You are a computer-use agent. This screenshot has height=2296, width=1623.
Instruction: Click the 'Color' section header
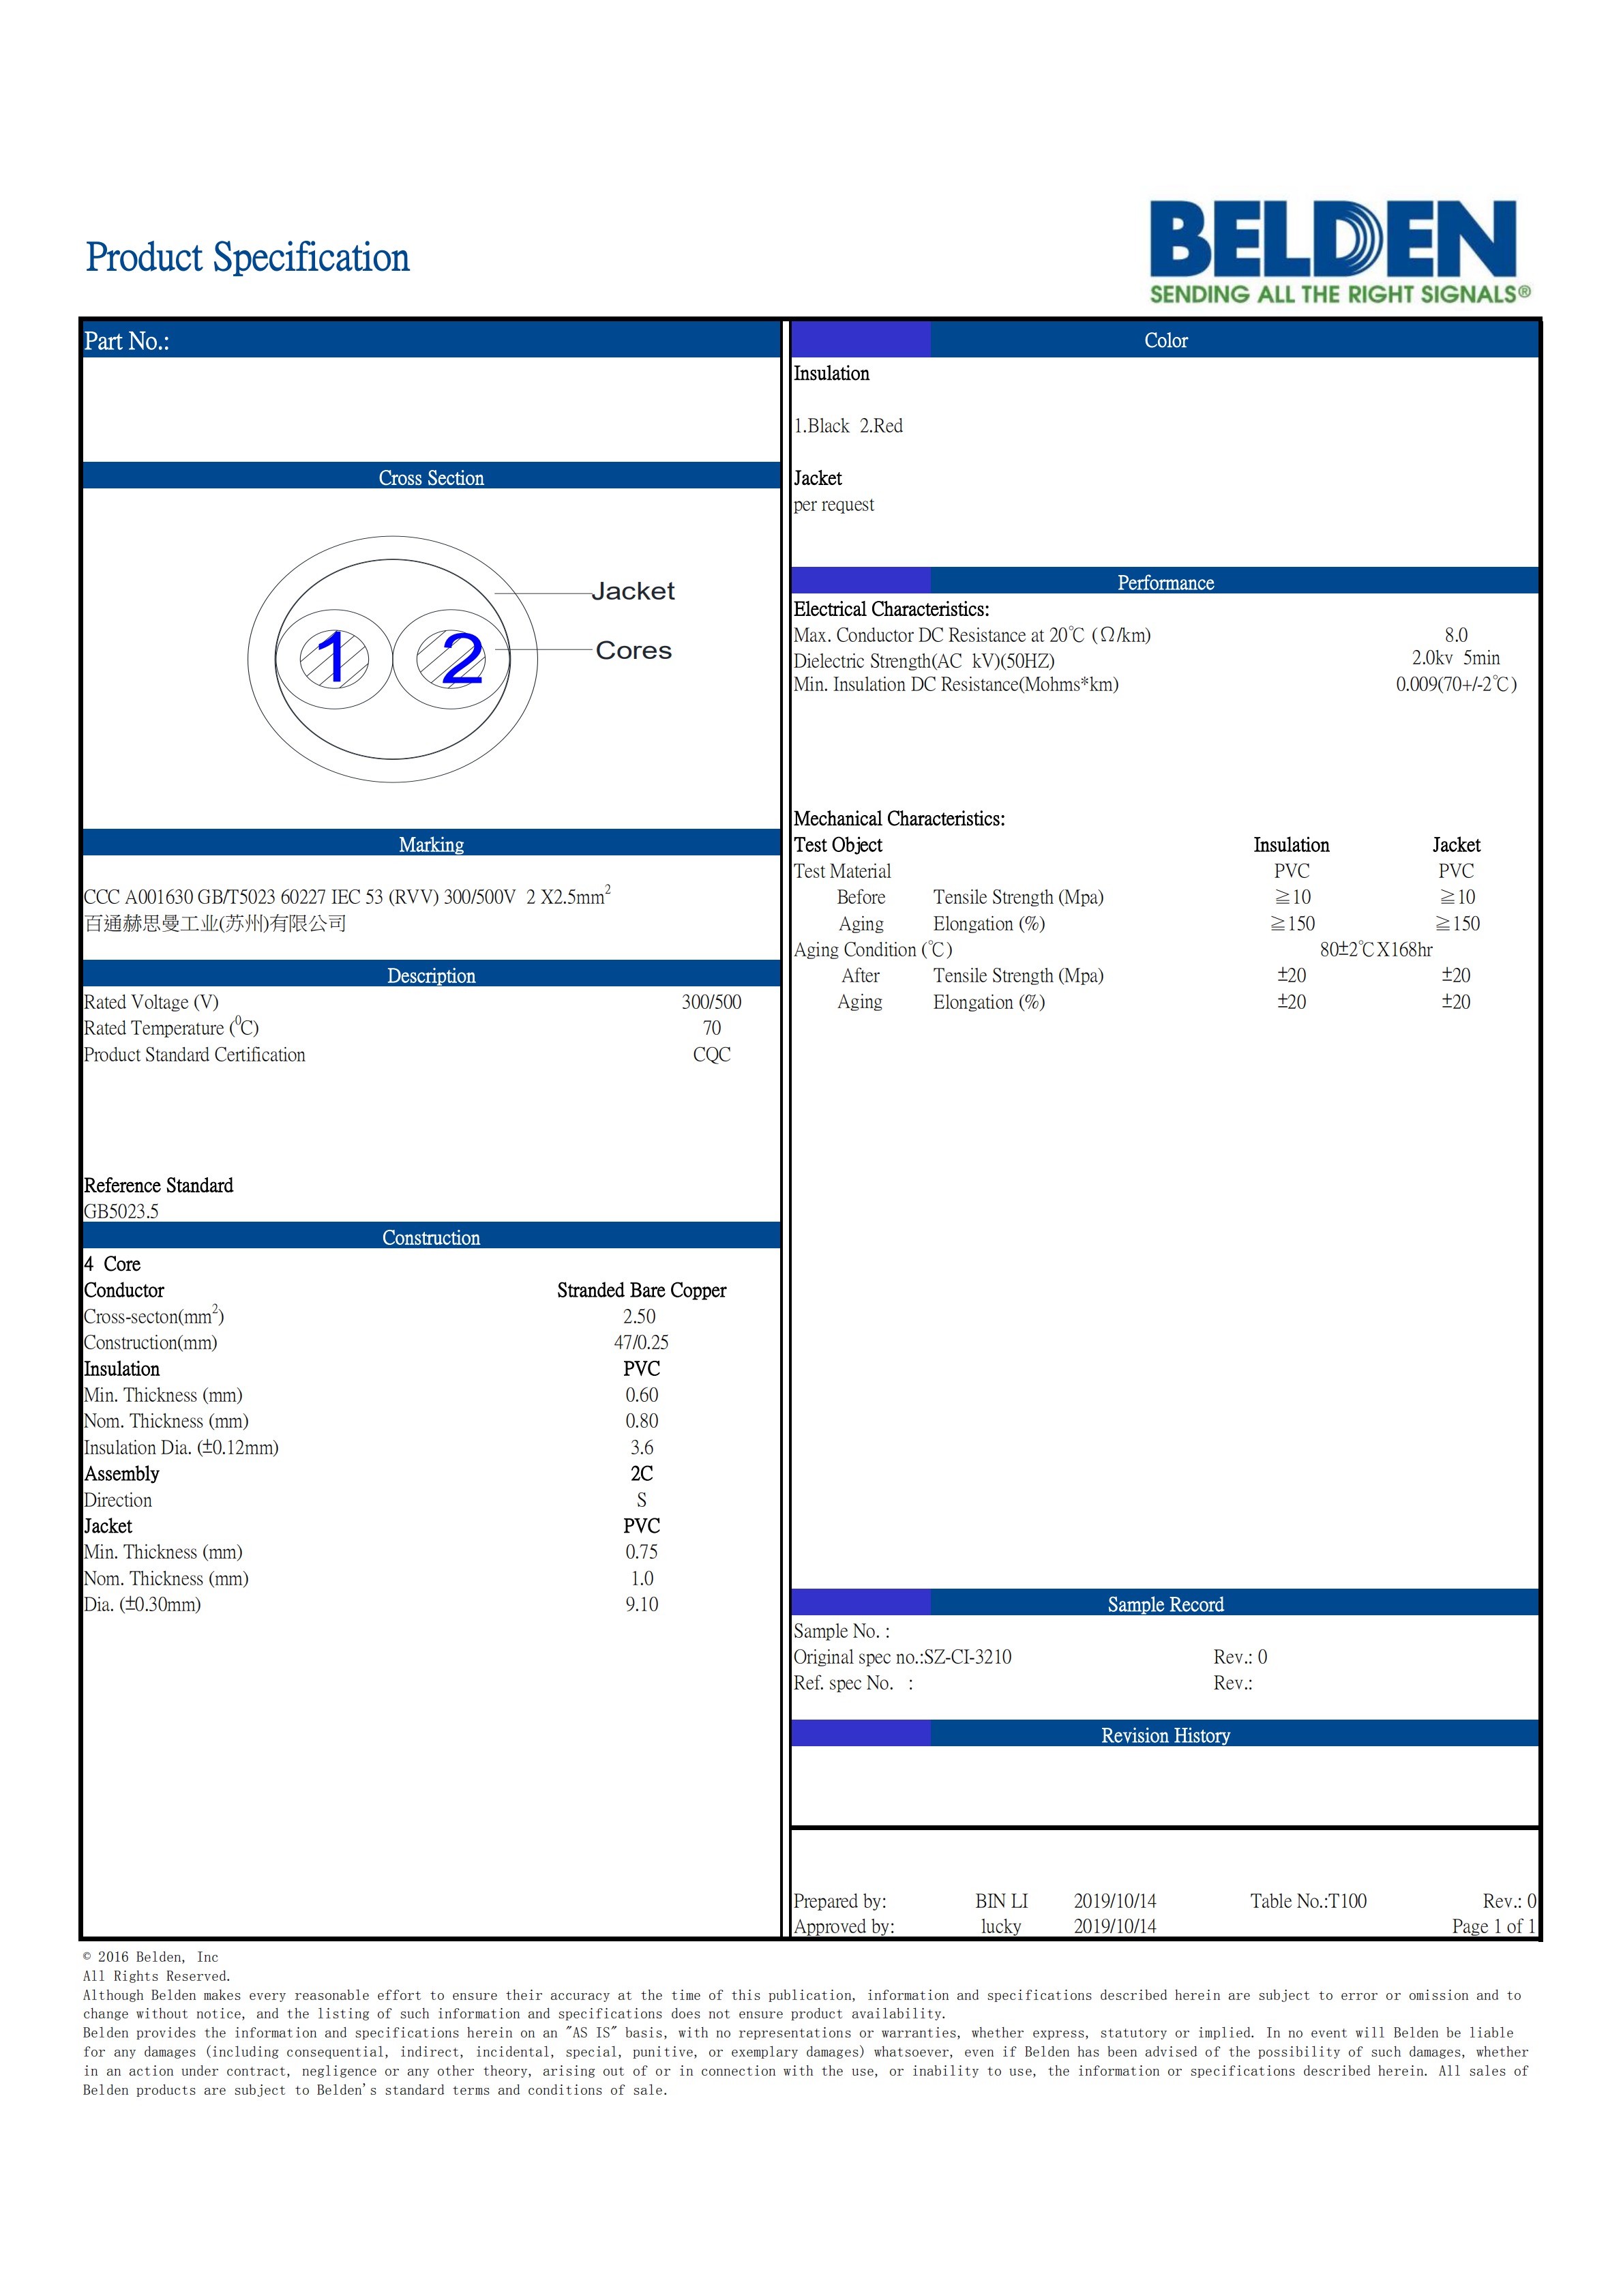coord(1165,340)
